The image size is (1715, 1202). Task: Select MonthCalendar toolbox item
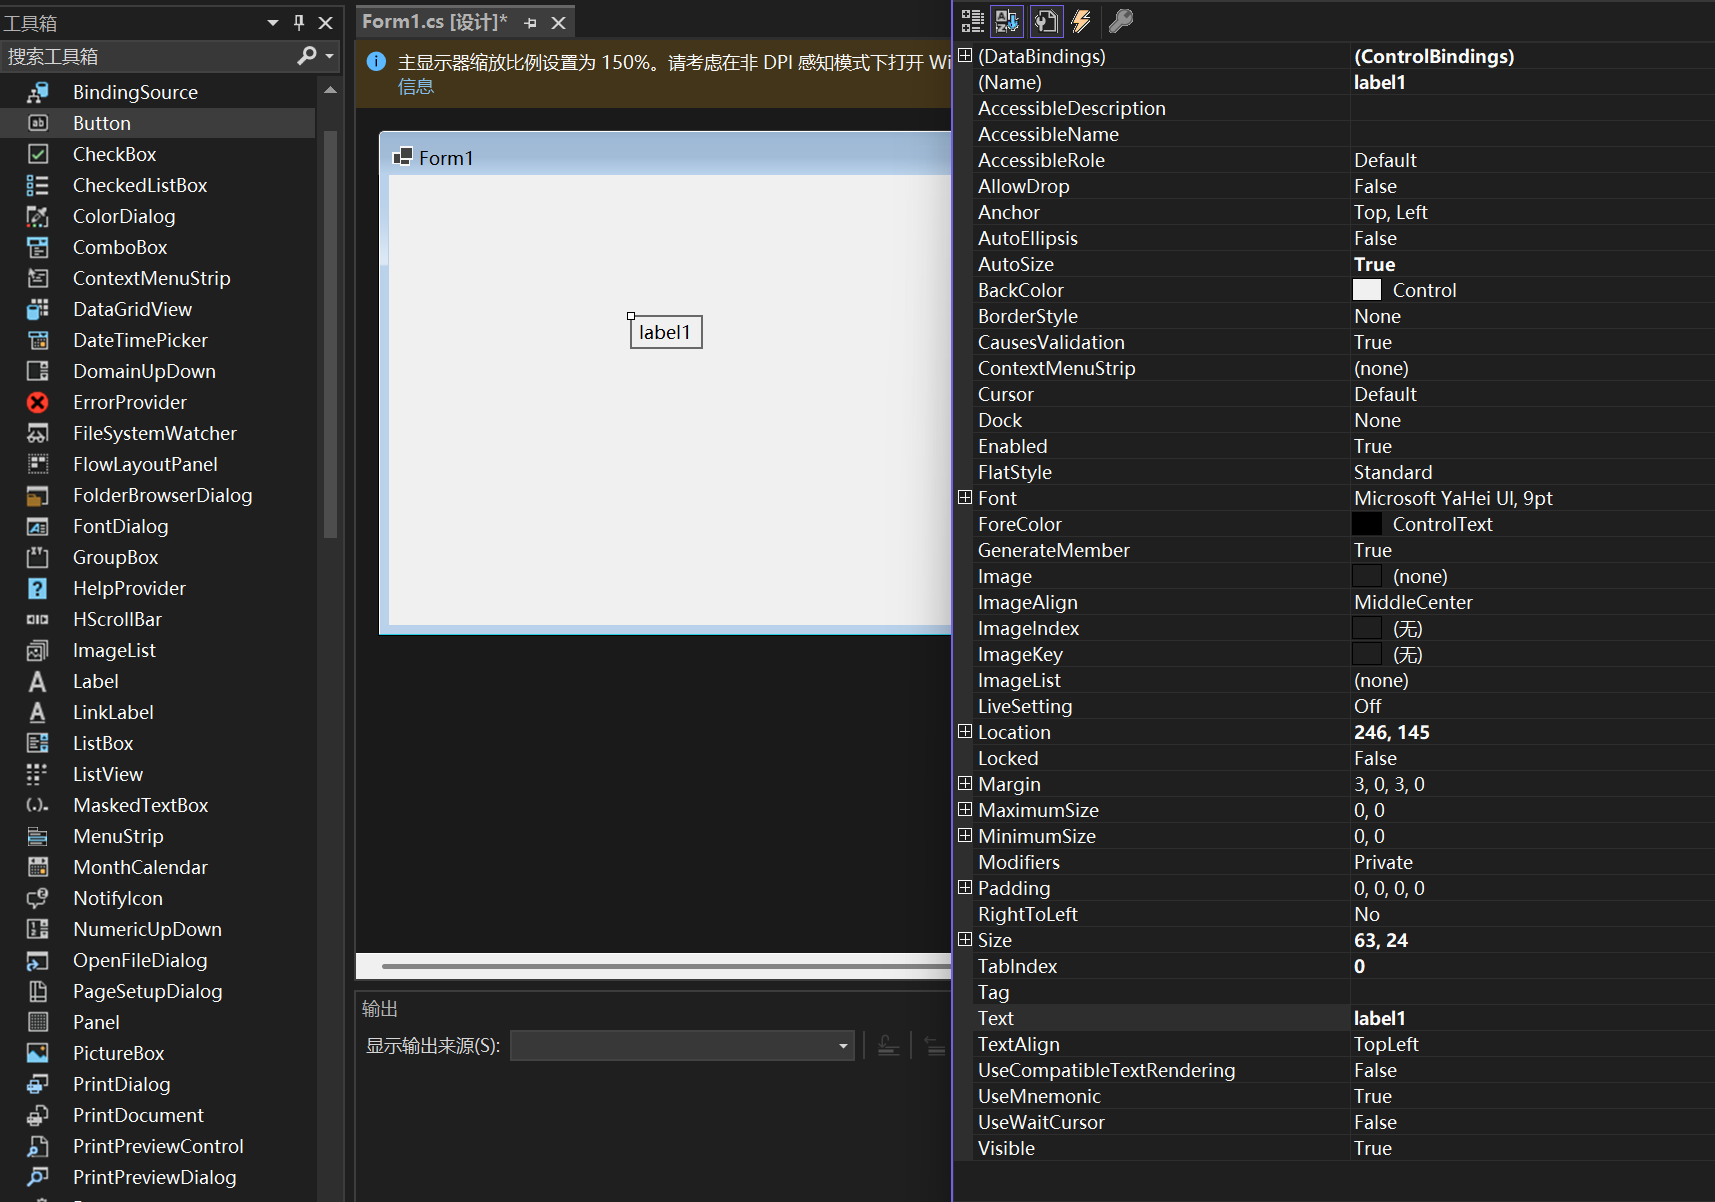158,867
